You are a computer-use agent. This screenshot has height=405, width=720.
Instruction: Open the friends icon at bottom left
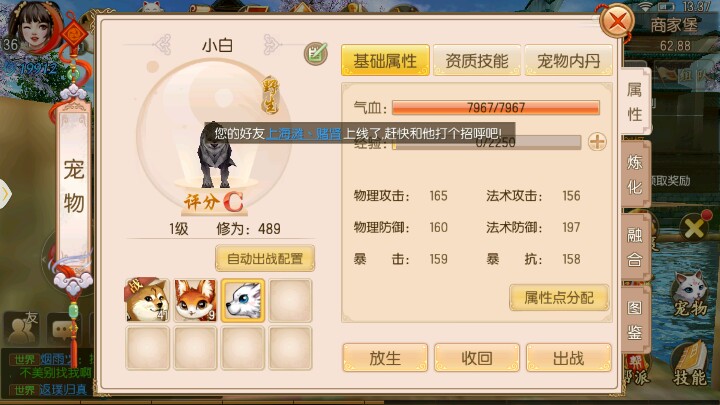22,328
